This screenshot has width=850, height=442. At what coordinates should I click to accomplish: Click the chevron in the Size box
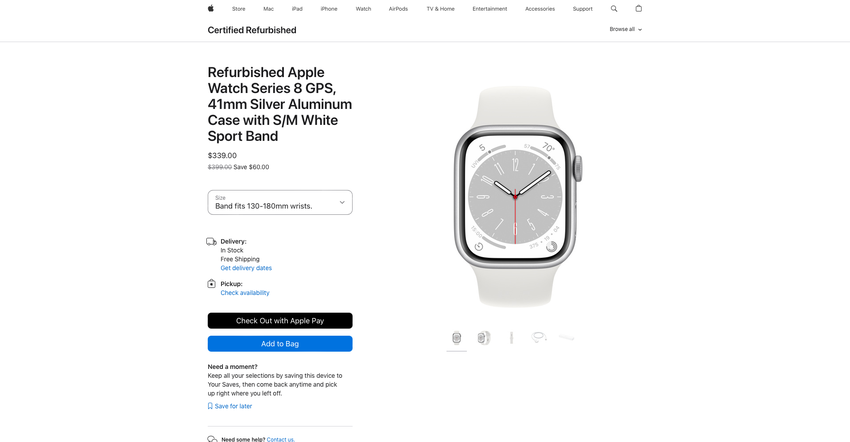point(342,202)
